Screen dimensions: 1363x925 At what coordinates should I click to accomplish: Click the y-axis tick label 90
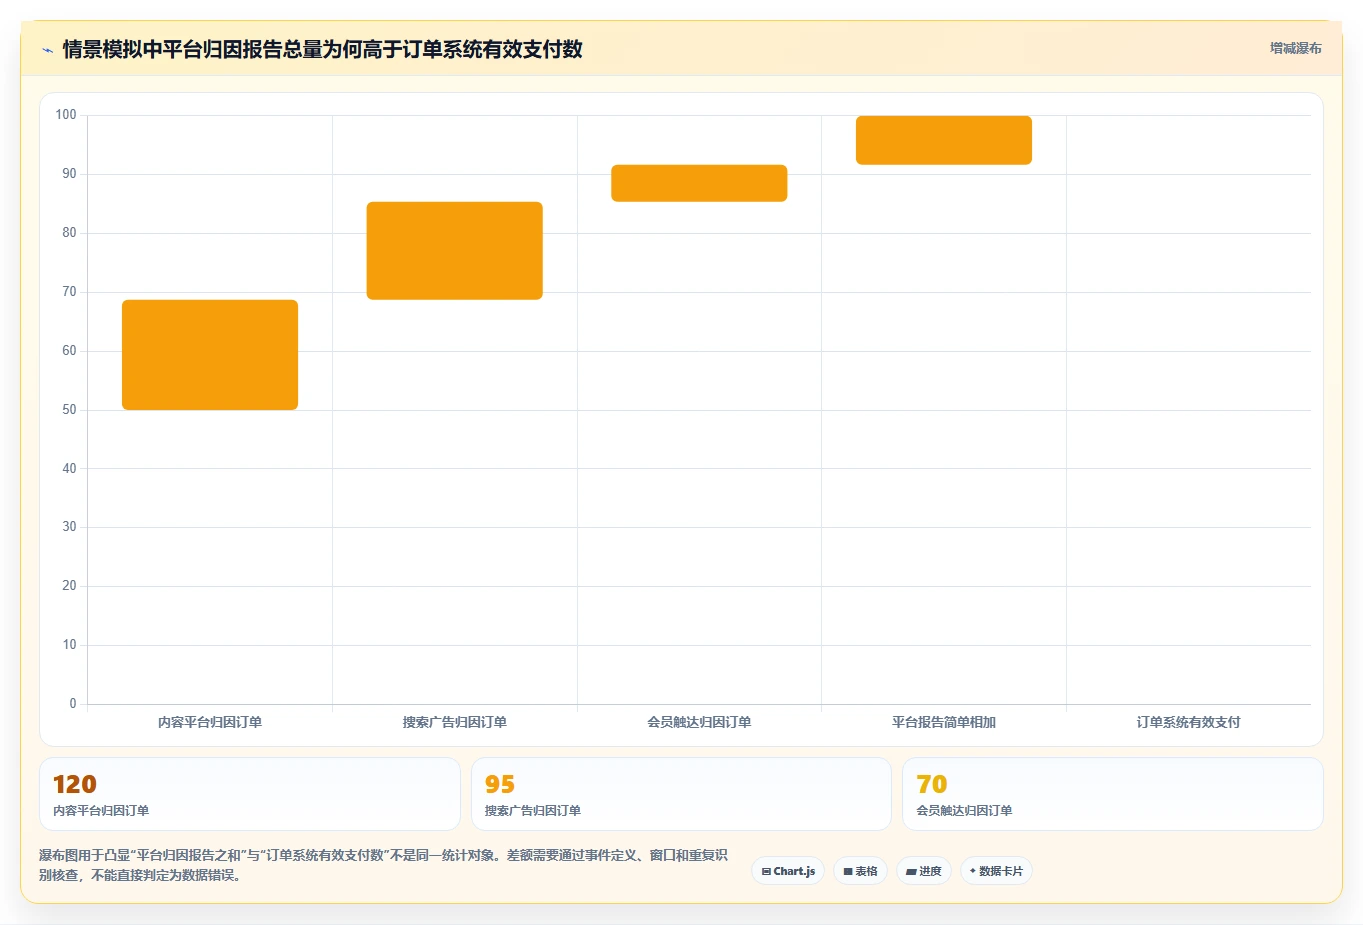(x=69, y=174)
